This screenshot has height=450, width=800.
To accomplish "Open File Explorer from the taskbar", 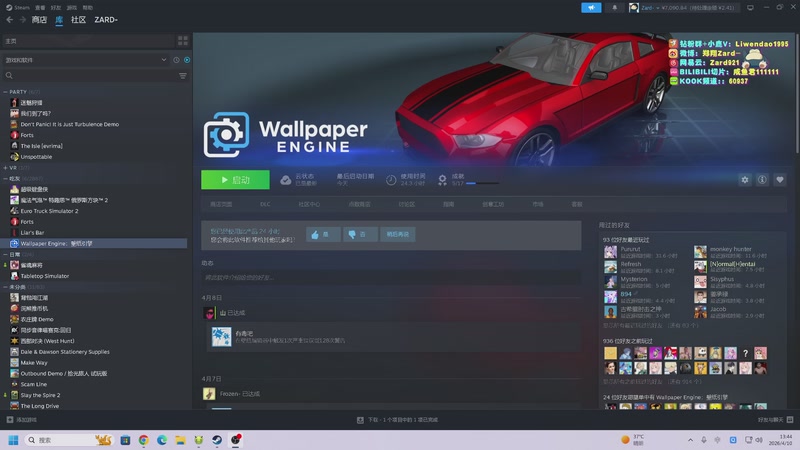I will tap(180, 440).
